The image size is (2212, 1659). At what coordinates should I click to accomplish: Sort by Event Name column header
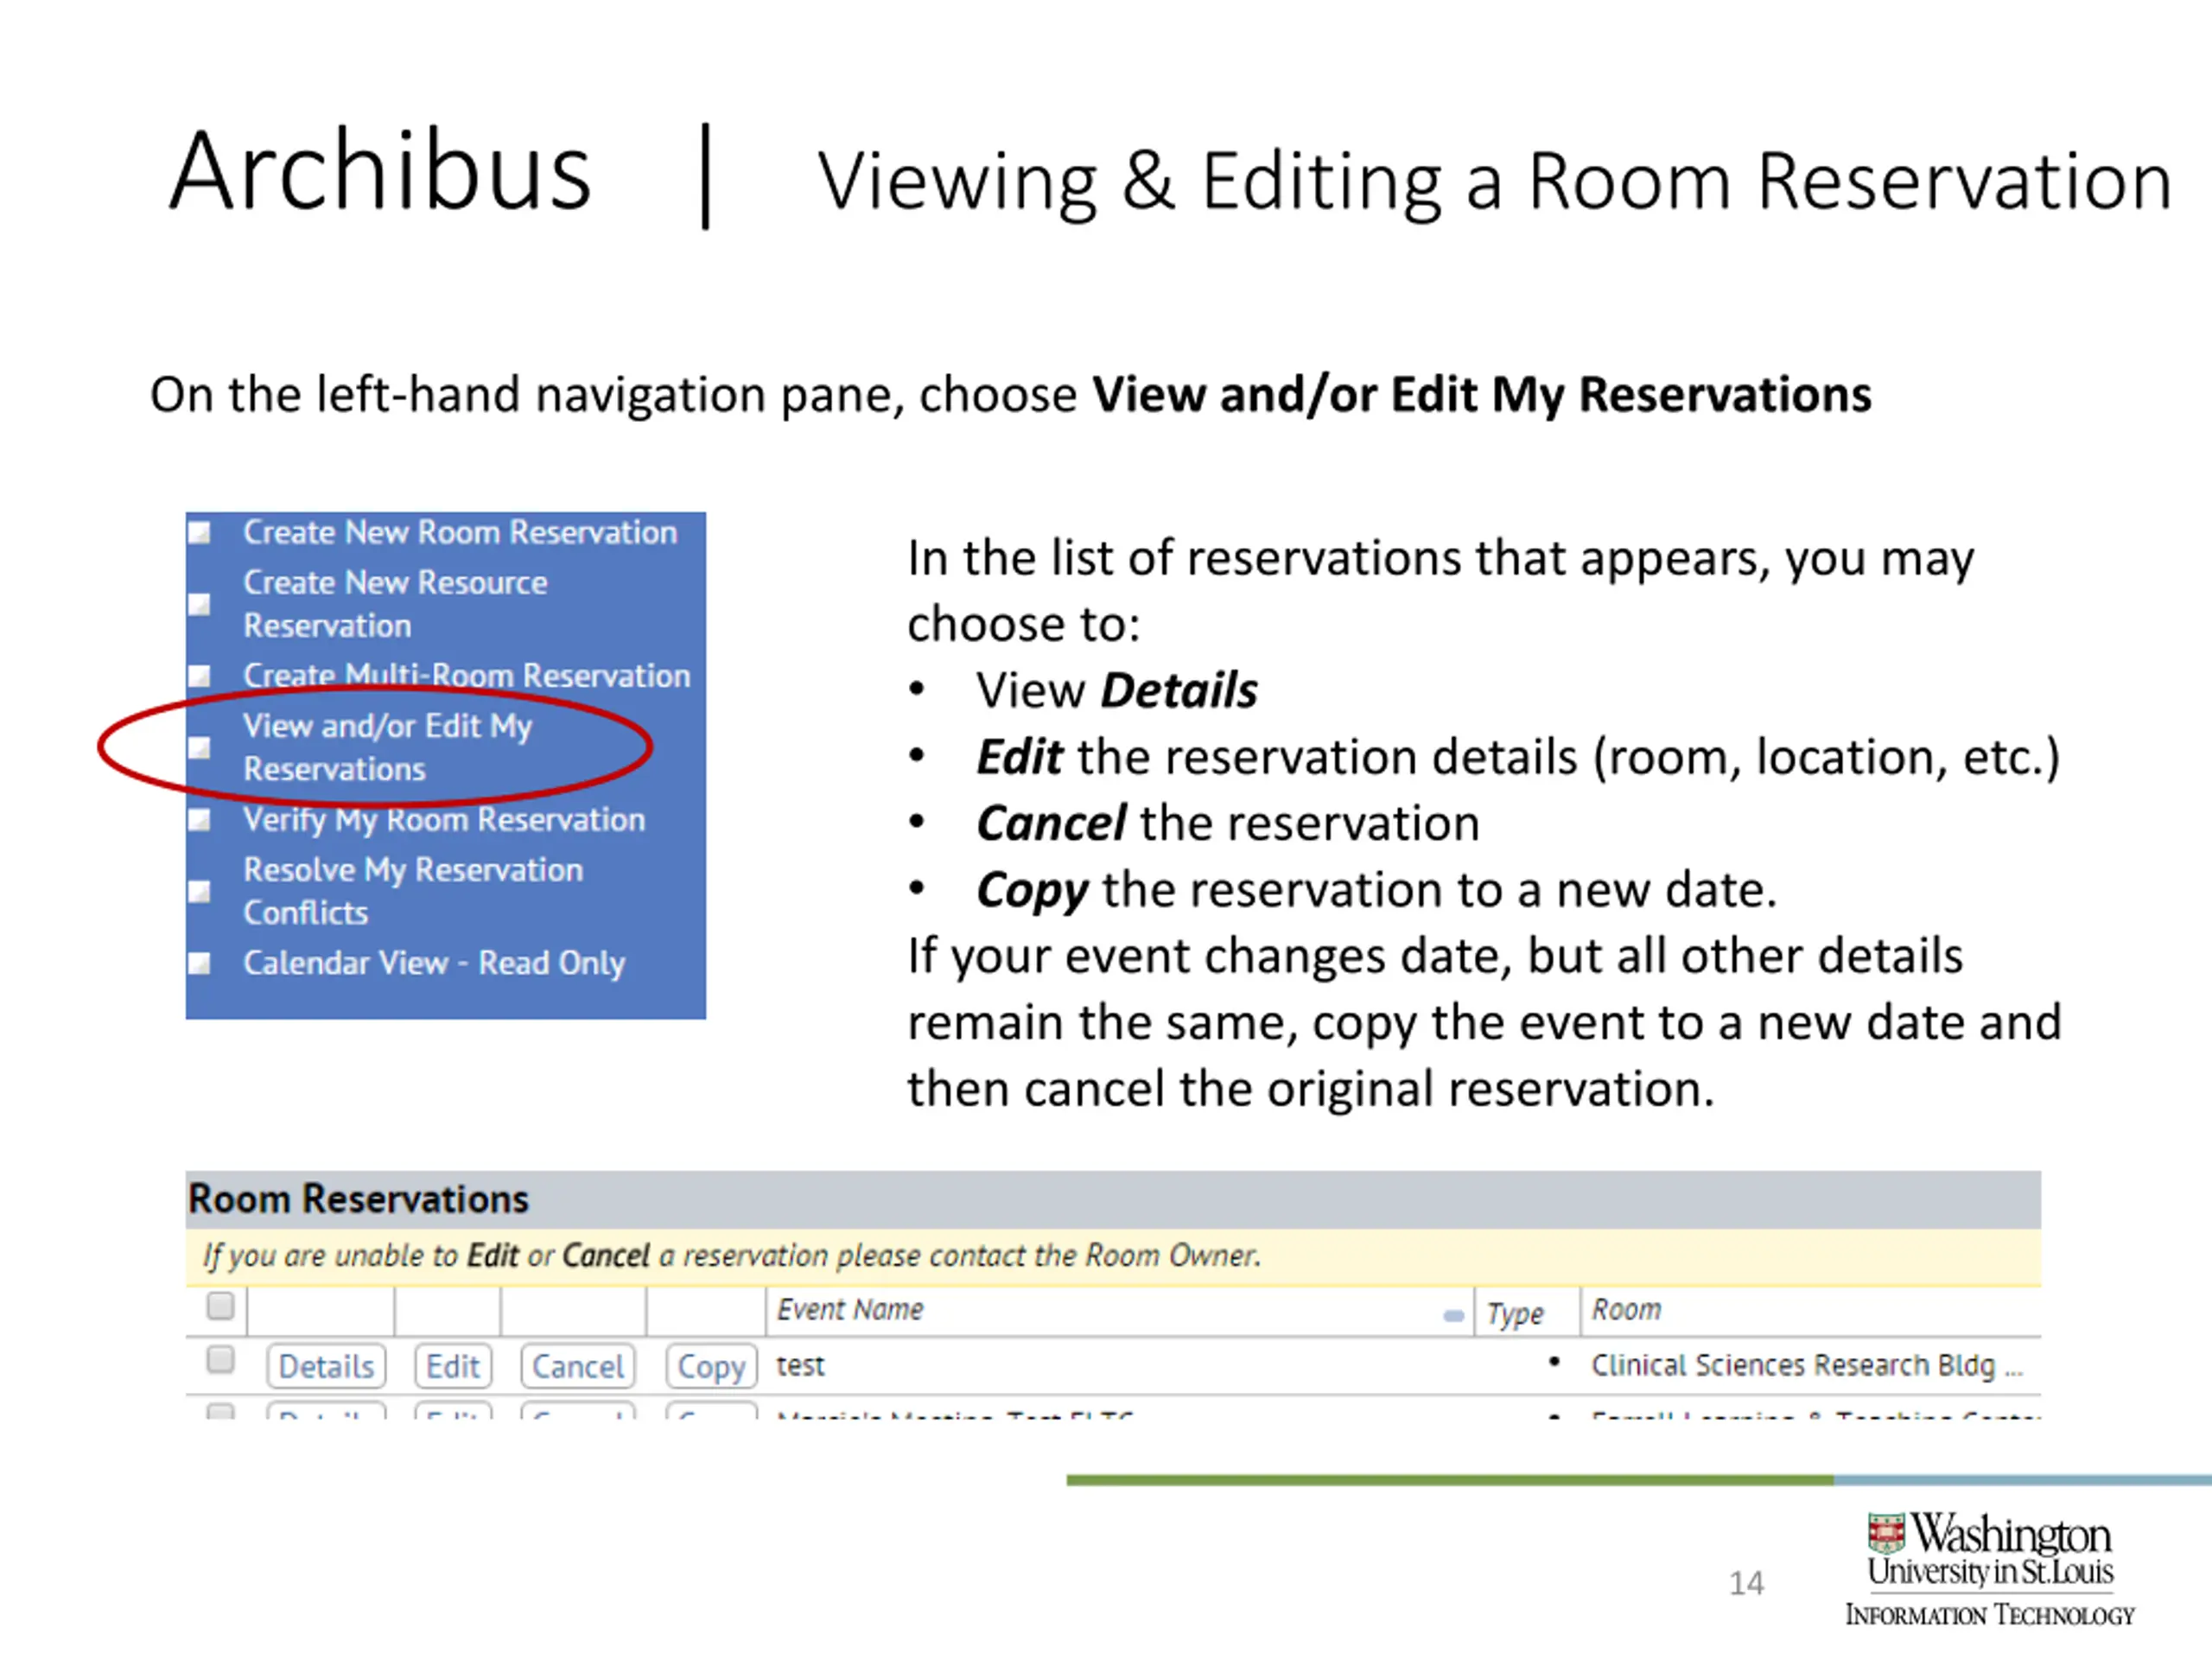850,1309
